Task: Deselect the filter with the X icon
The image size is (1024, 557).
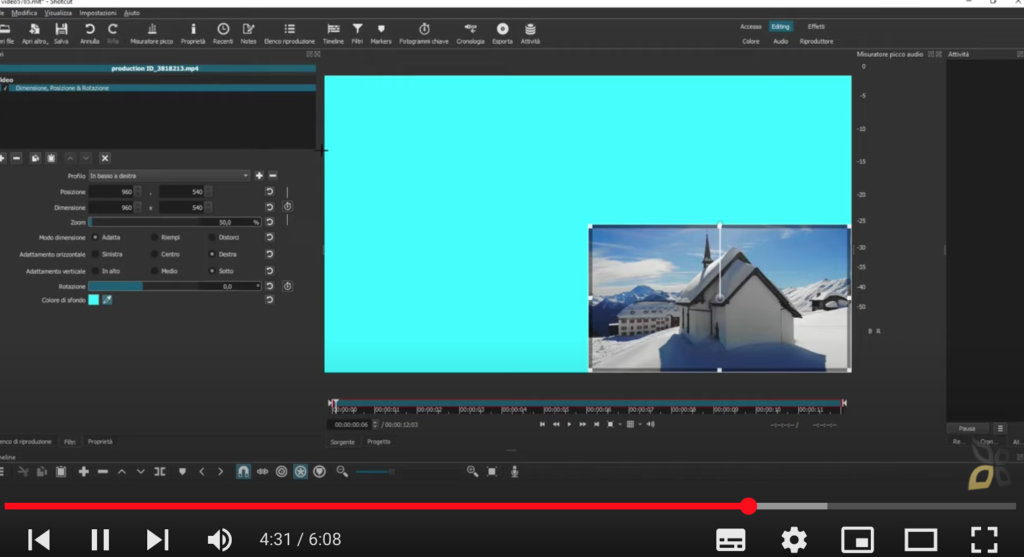Action: [x=104, y=158]
